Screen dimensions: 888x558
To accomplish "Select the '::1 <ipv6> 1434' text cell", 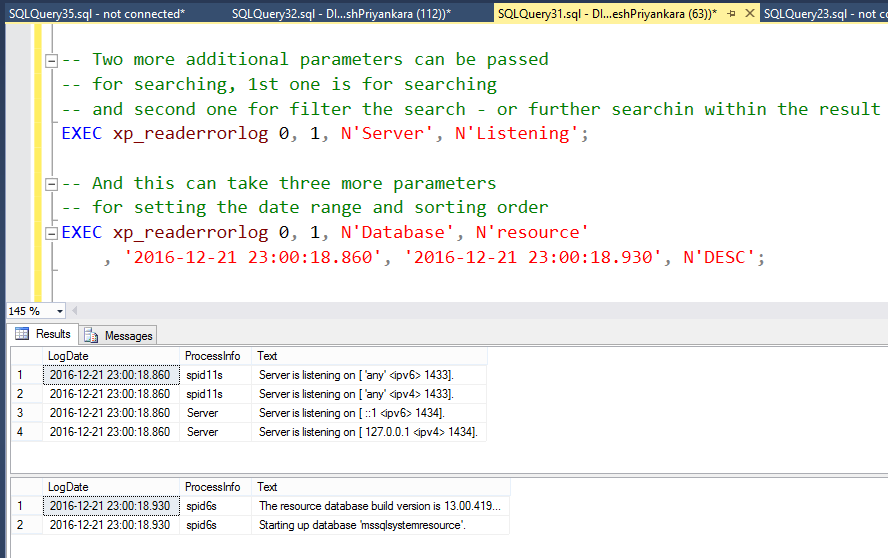I will [x=369, y=413].
